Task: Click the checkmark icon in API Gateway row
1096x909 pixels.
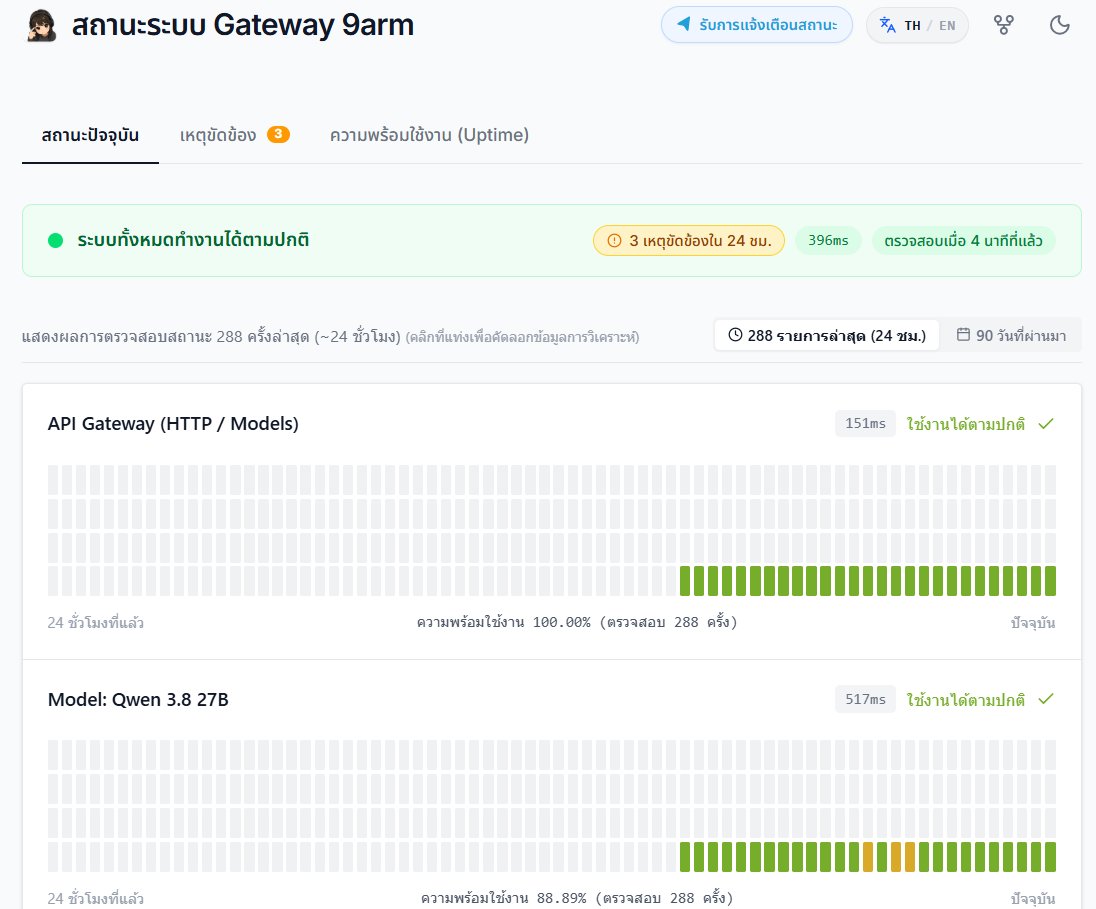Action: (x=1046, y=424)
